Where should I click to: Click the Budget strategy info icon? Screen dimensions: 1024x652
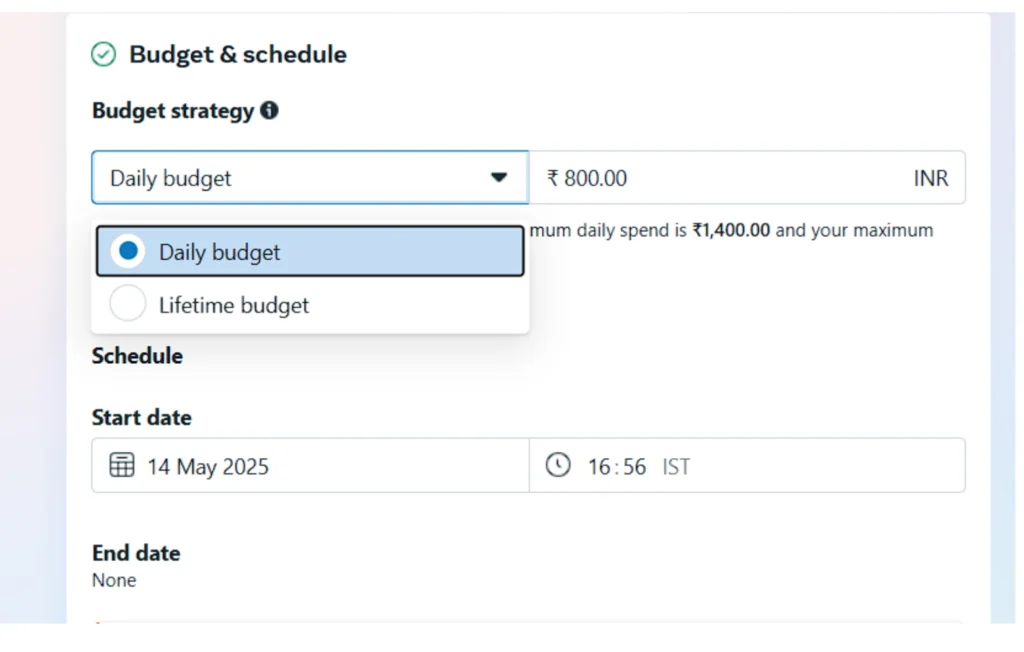pyautogui.click(x=269, y=110)
